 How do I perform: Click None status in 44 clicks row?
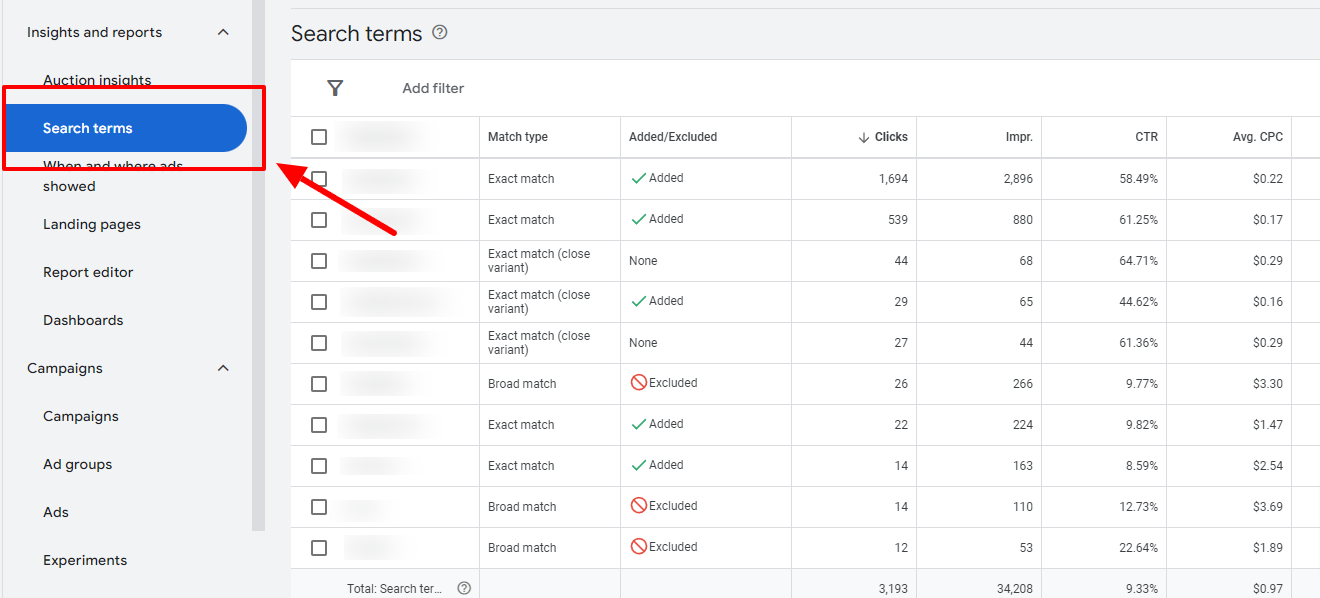(643, 261)
